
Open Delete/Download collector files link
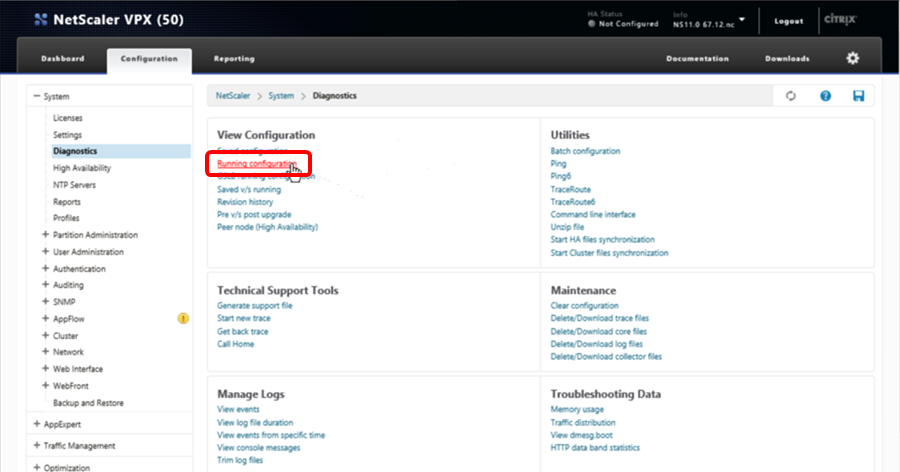click(x=606, y=357)
